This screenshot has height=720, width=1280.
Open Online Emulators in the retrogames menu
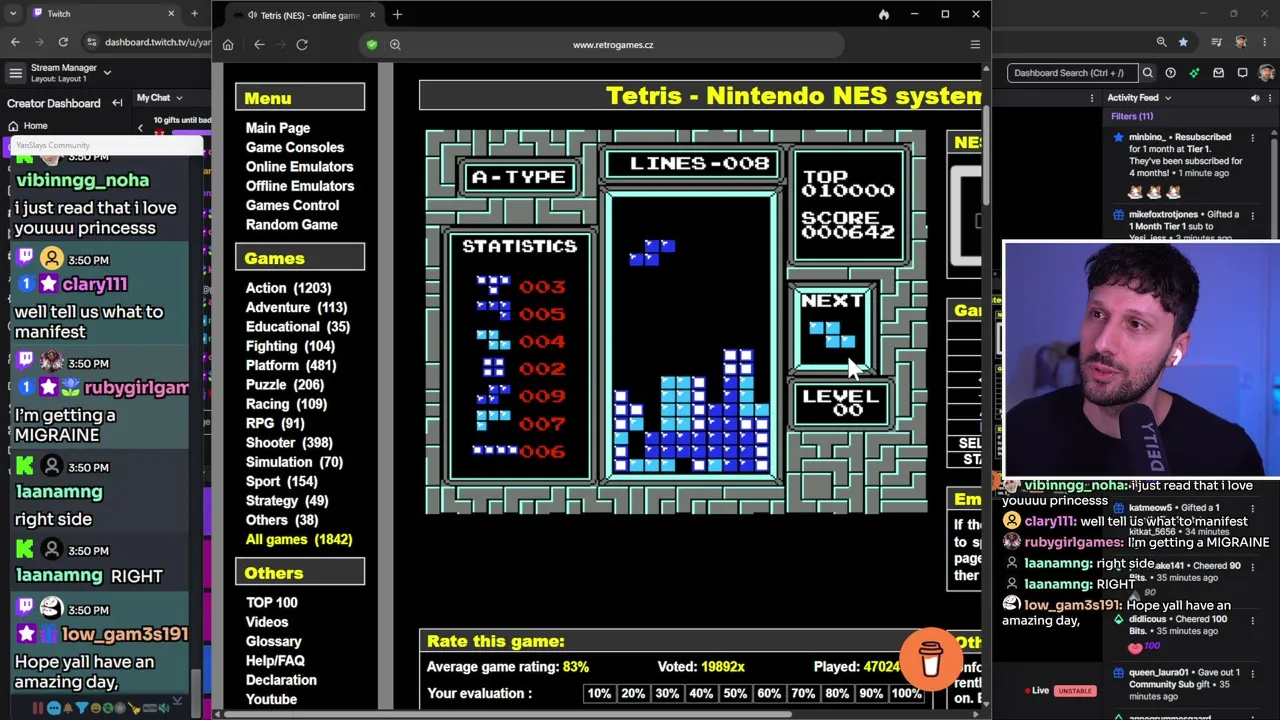coord(300,167)
